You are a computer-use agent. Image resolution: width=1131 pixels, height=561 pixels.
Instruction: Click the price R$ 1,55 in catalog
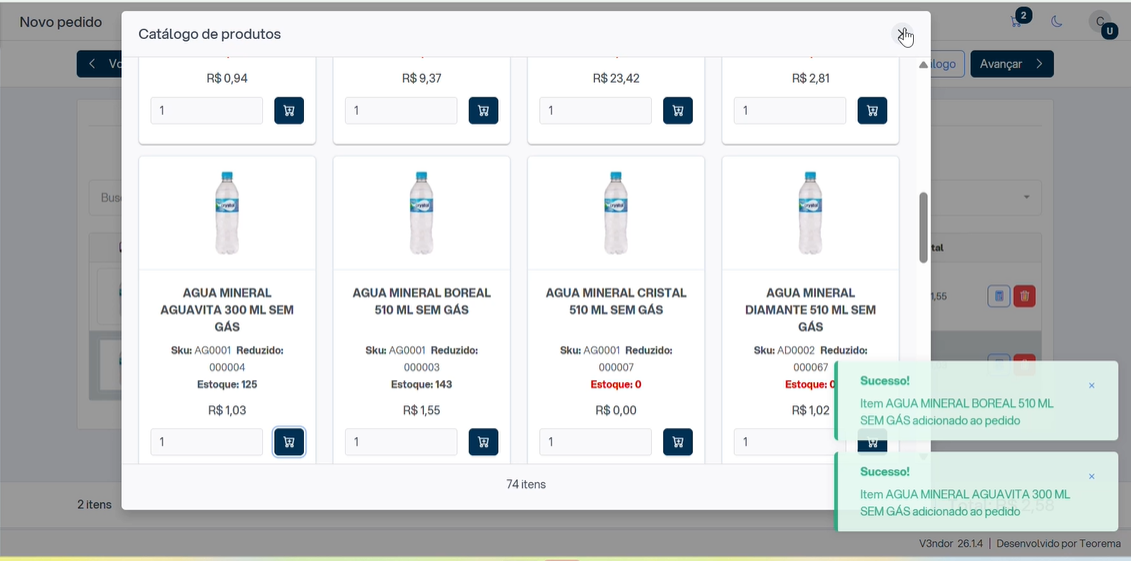421,410
